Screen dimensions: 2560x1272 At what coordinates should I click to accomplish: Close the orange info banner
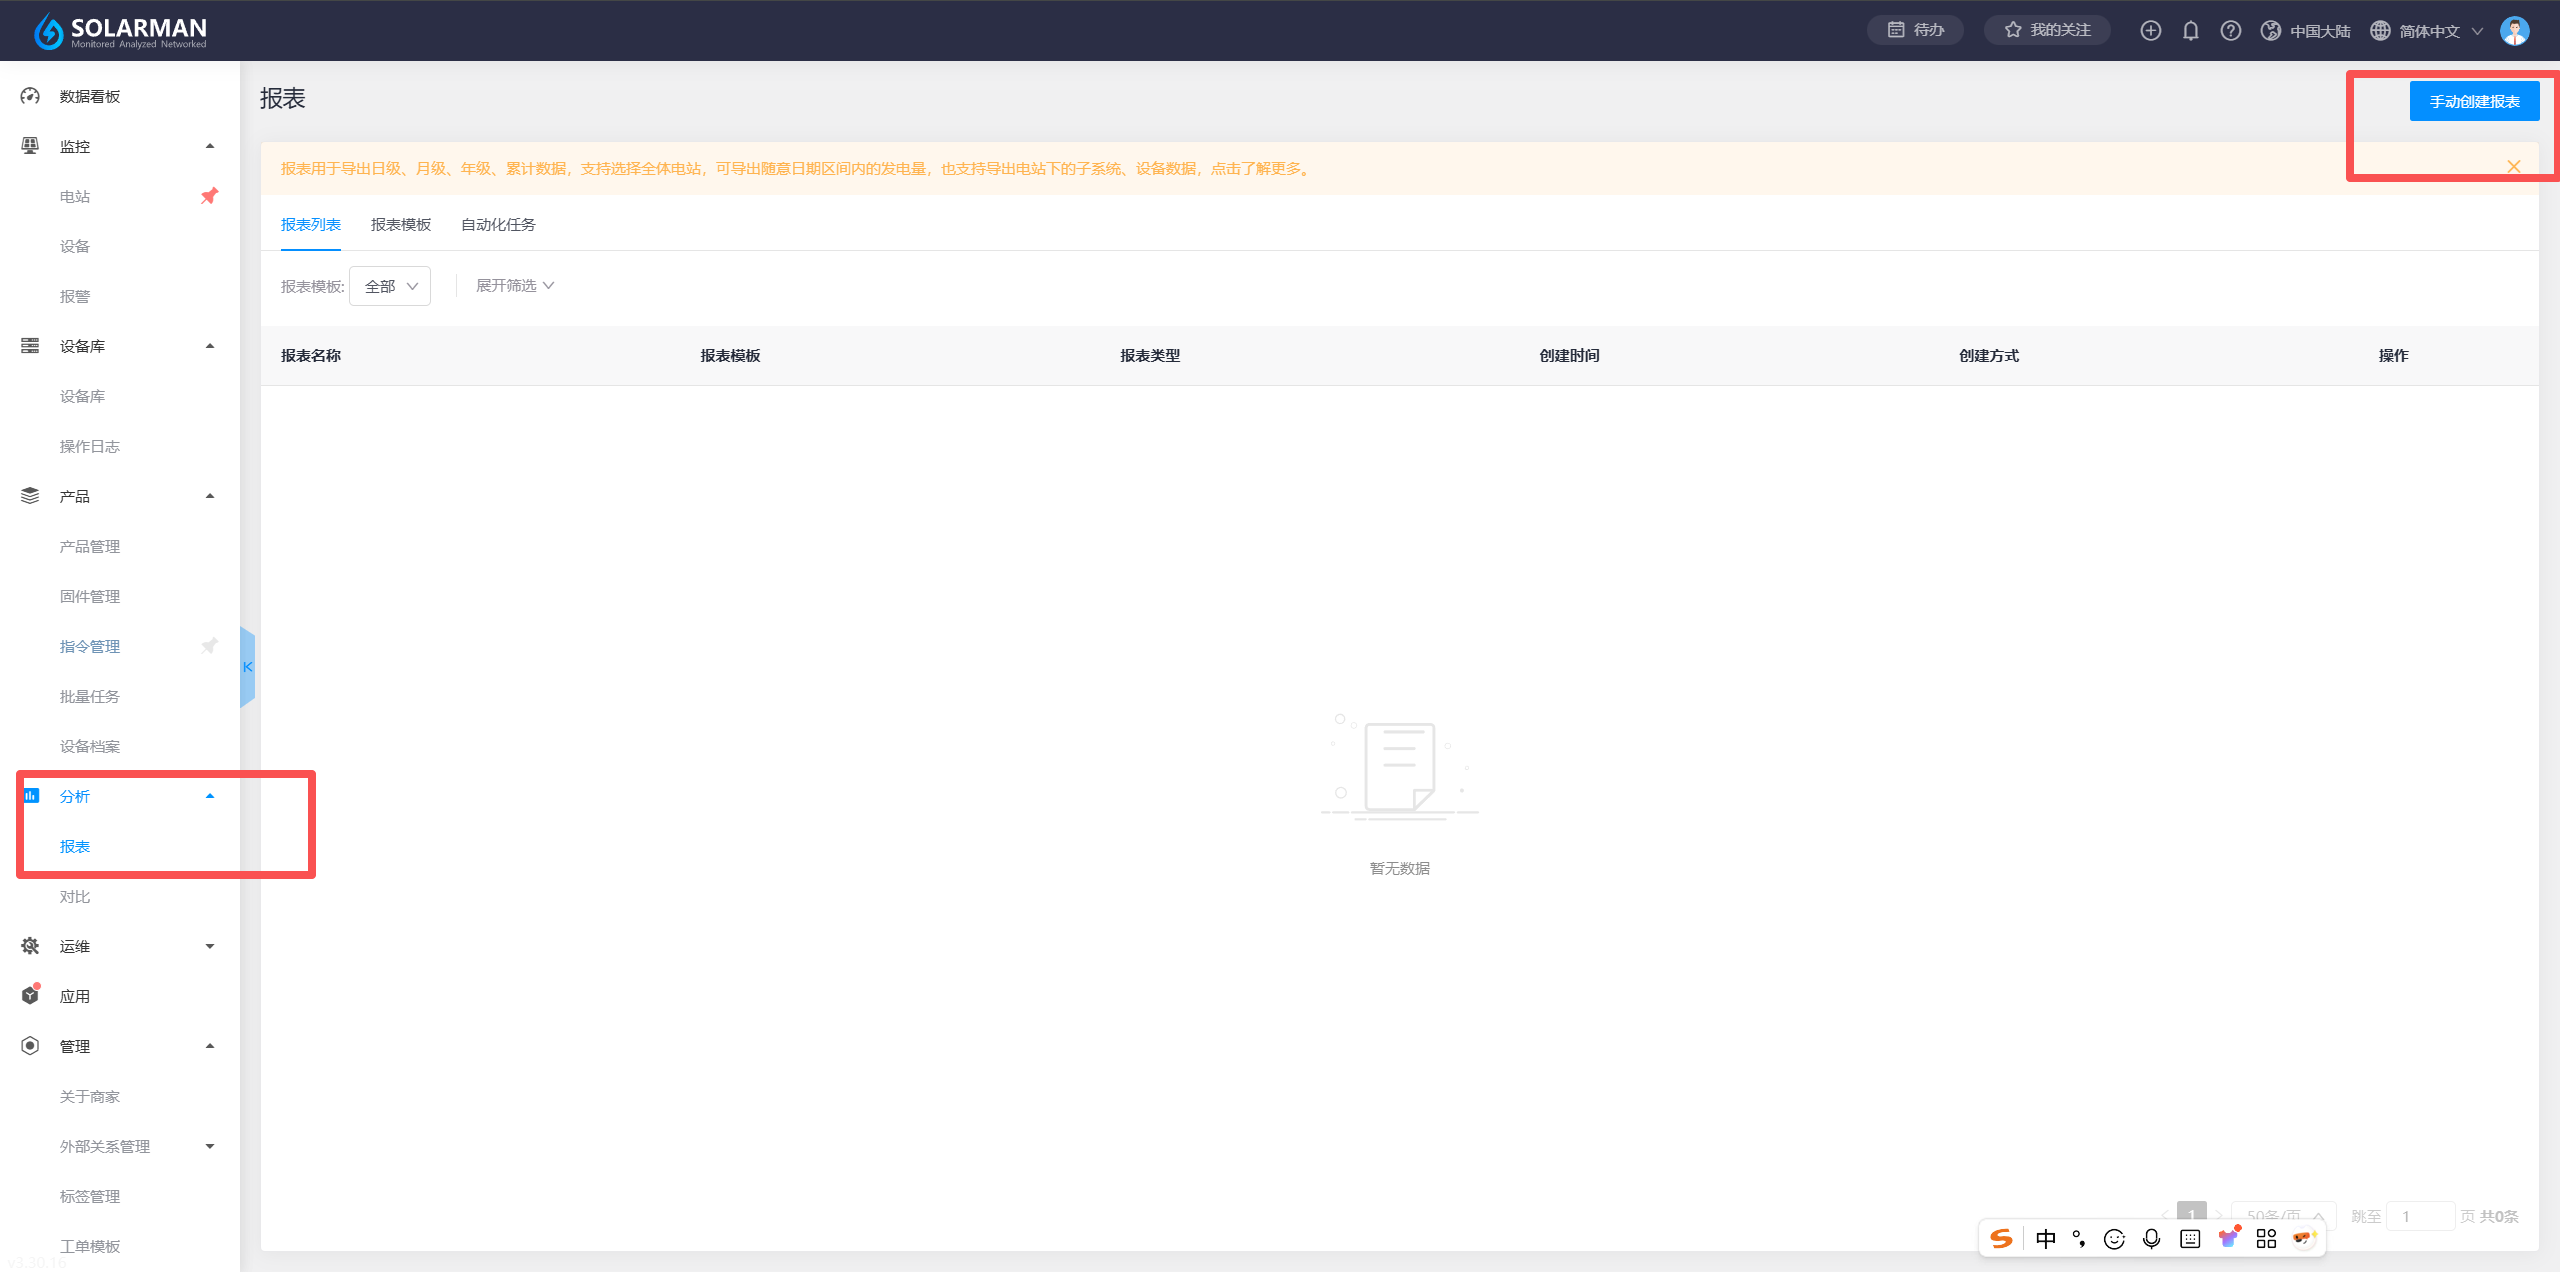click(x=2513, y=167)
